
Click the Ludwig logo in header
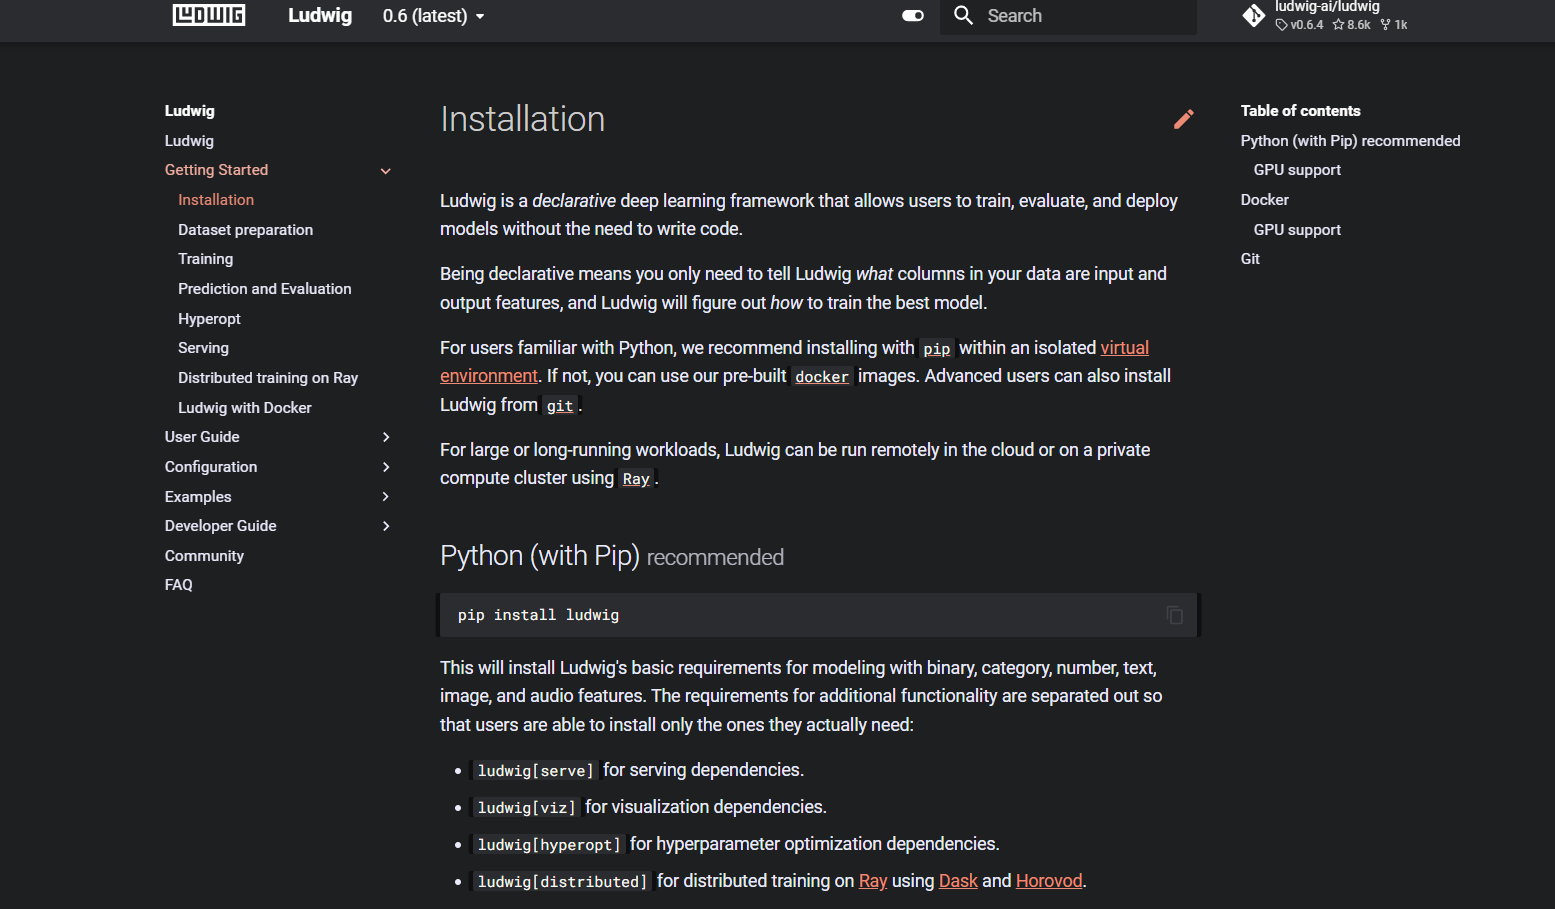[x=209, y=15]
